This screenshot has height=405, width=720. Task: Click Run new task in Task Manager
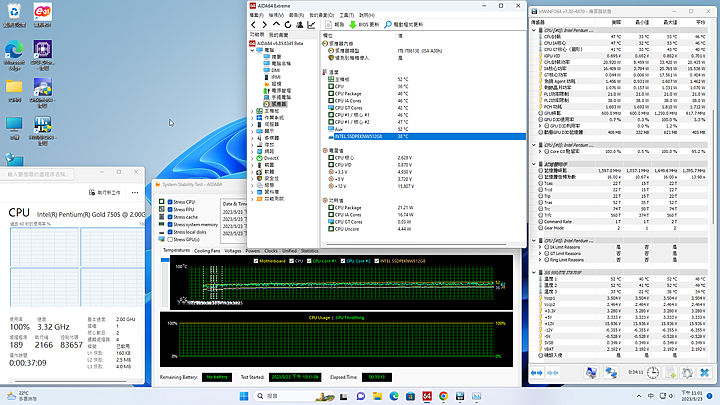105,192
